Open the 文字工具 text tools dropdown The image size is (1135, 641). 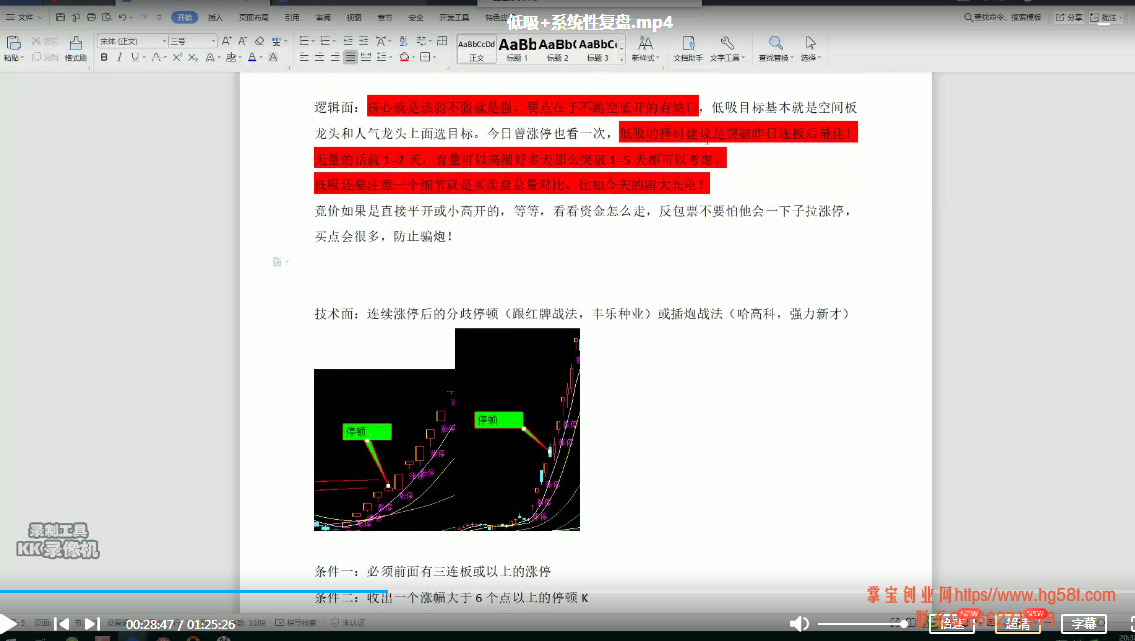pos(727,48)
